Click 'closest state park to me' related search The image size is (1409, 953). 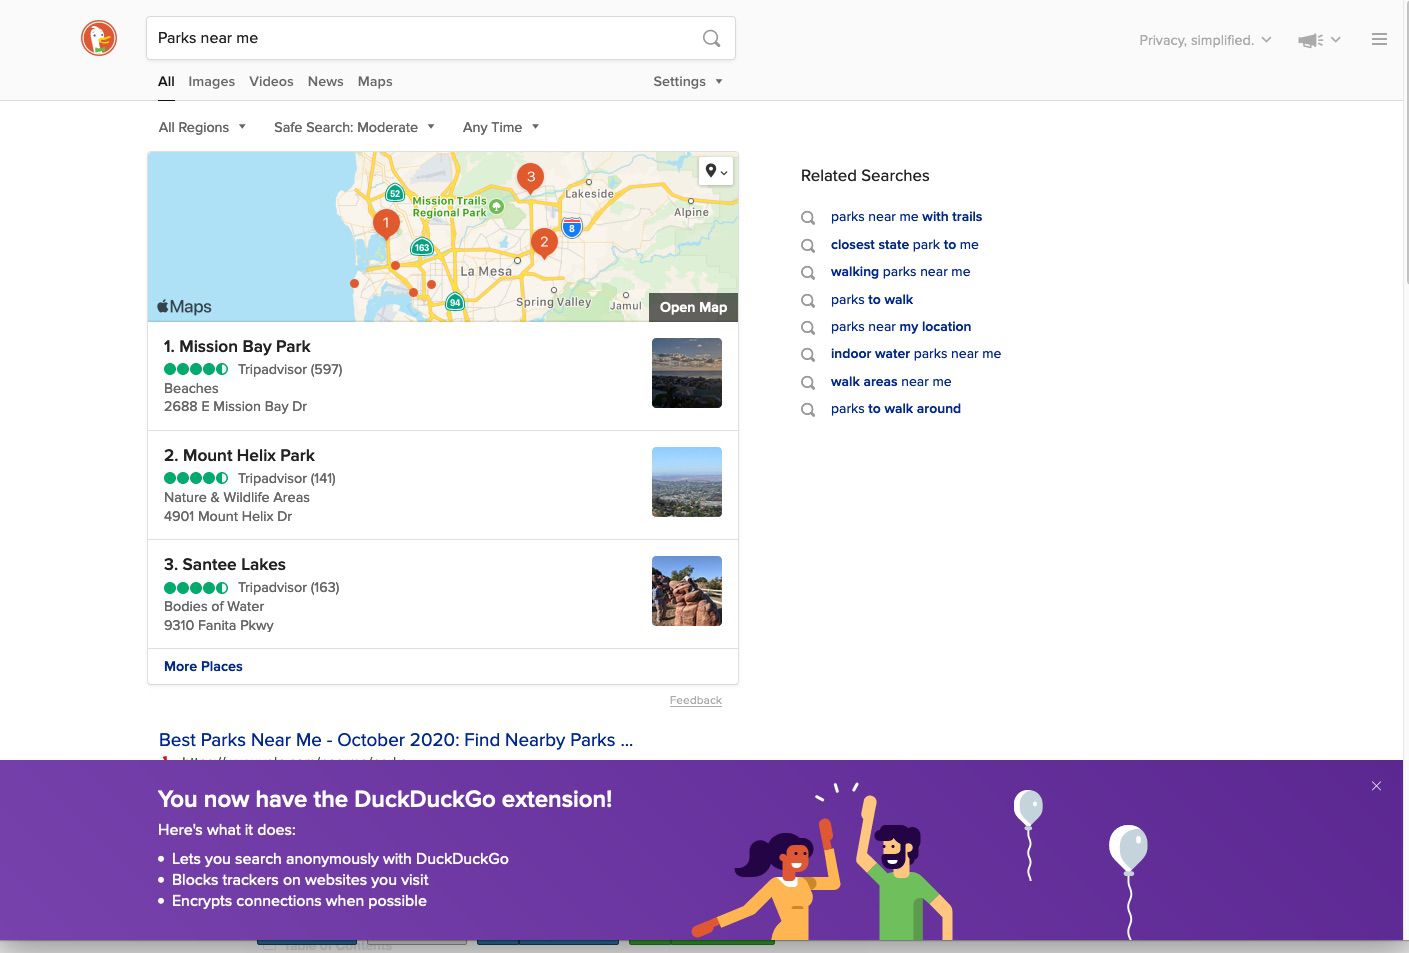[905, 244]
